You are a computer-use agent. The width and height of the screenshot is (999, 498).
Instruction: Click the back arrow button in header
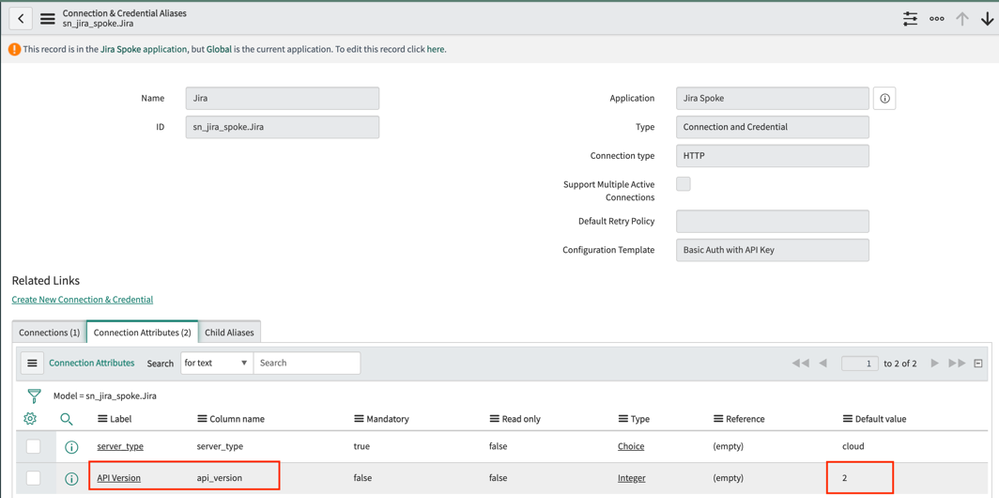pyautogui.click(x=21, y=18)
